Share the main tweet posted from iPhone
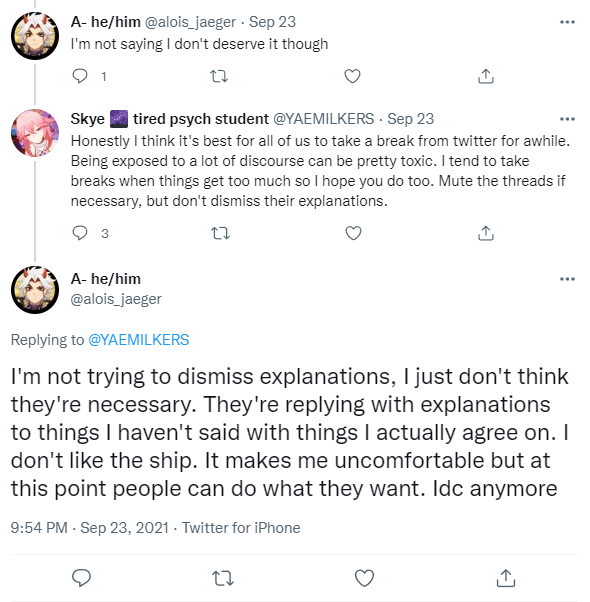Viewport: 590px width, 602px height. (x=506, y=578)
